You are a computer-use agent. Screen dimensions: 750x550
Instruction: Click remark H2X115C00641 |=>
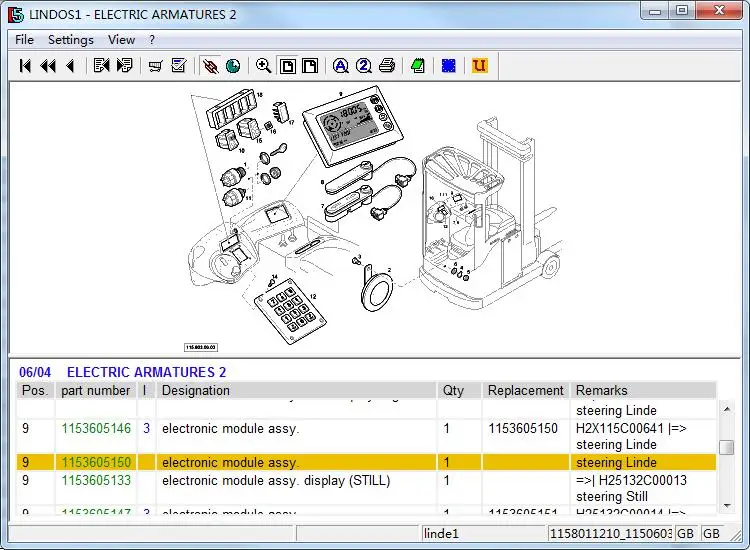[x=631, y=428]
